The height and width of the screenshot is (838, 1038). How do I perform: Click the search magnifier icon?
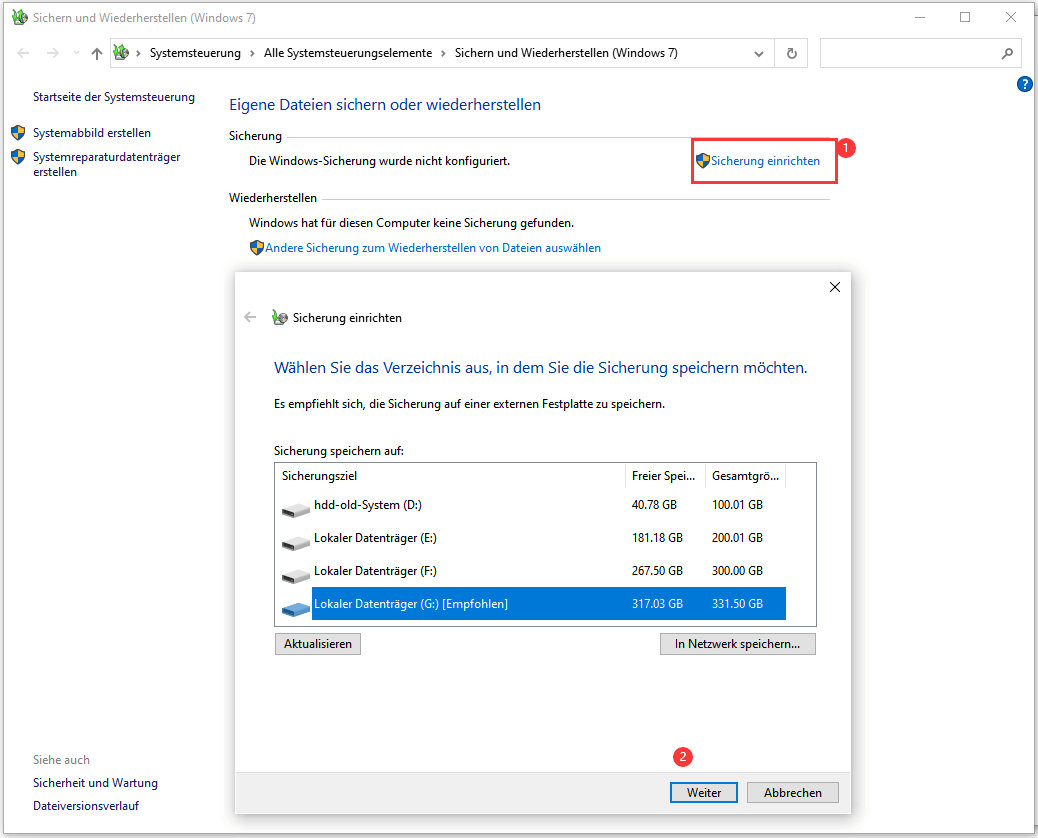pos(1007,54)
